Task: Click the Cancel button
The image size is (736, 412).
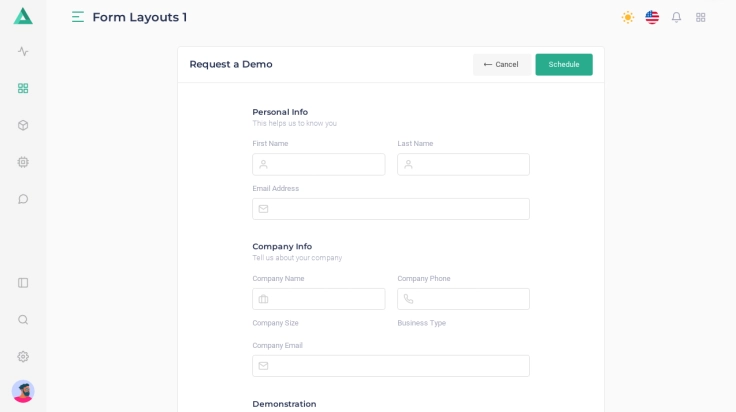Action: 501,64
